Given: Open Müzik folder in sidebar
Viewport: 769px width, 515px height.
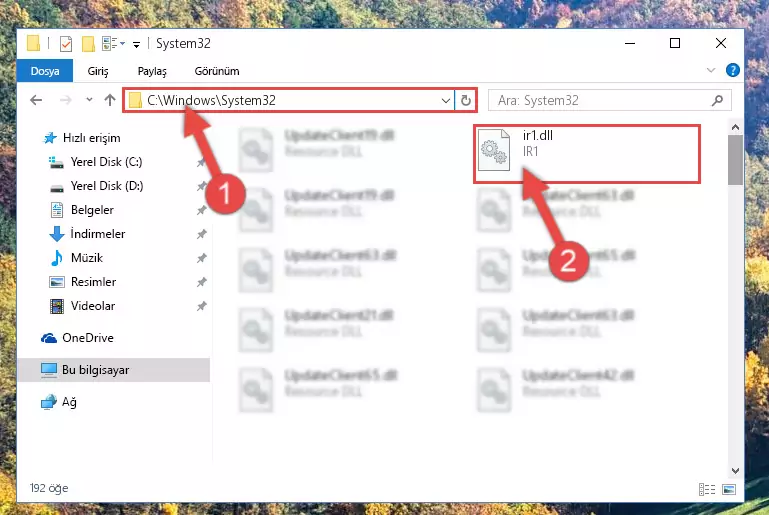Looking at the screenshot, I should pos(86,258).
